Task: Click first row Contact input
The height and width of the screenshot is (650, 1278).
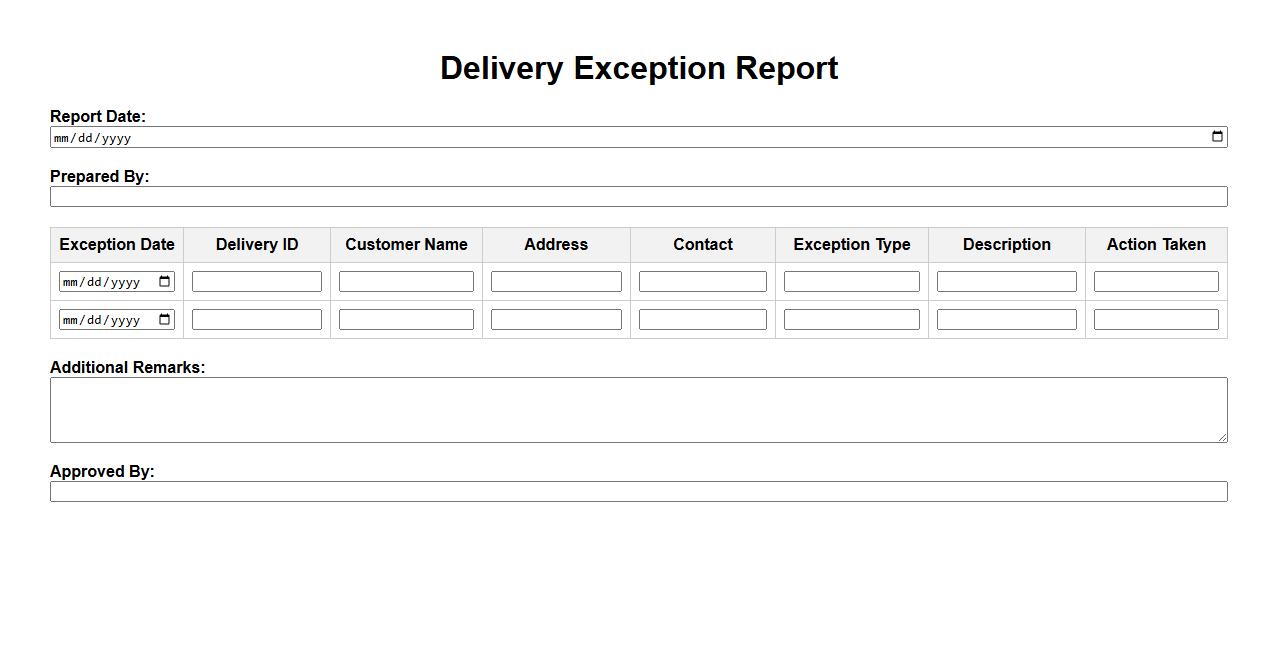Action: (x=703, y=282)
